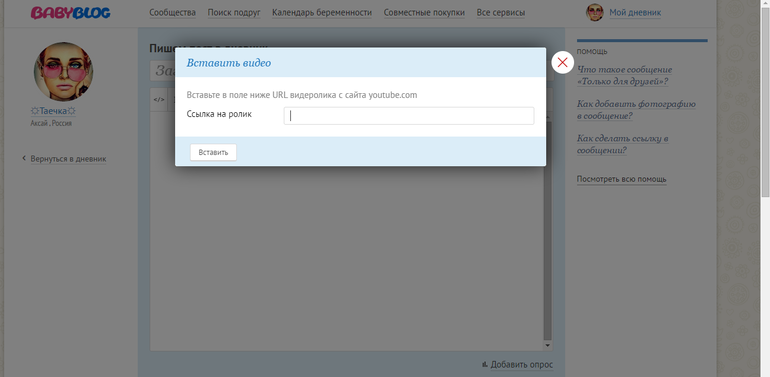Open help Как добавить фотографию в сообщение

pos(636,110)
